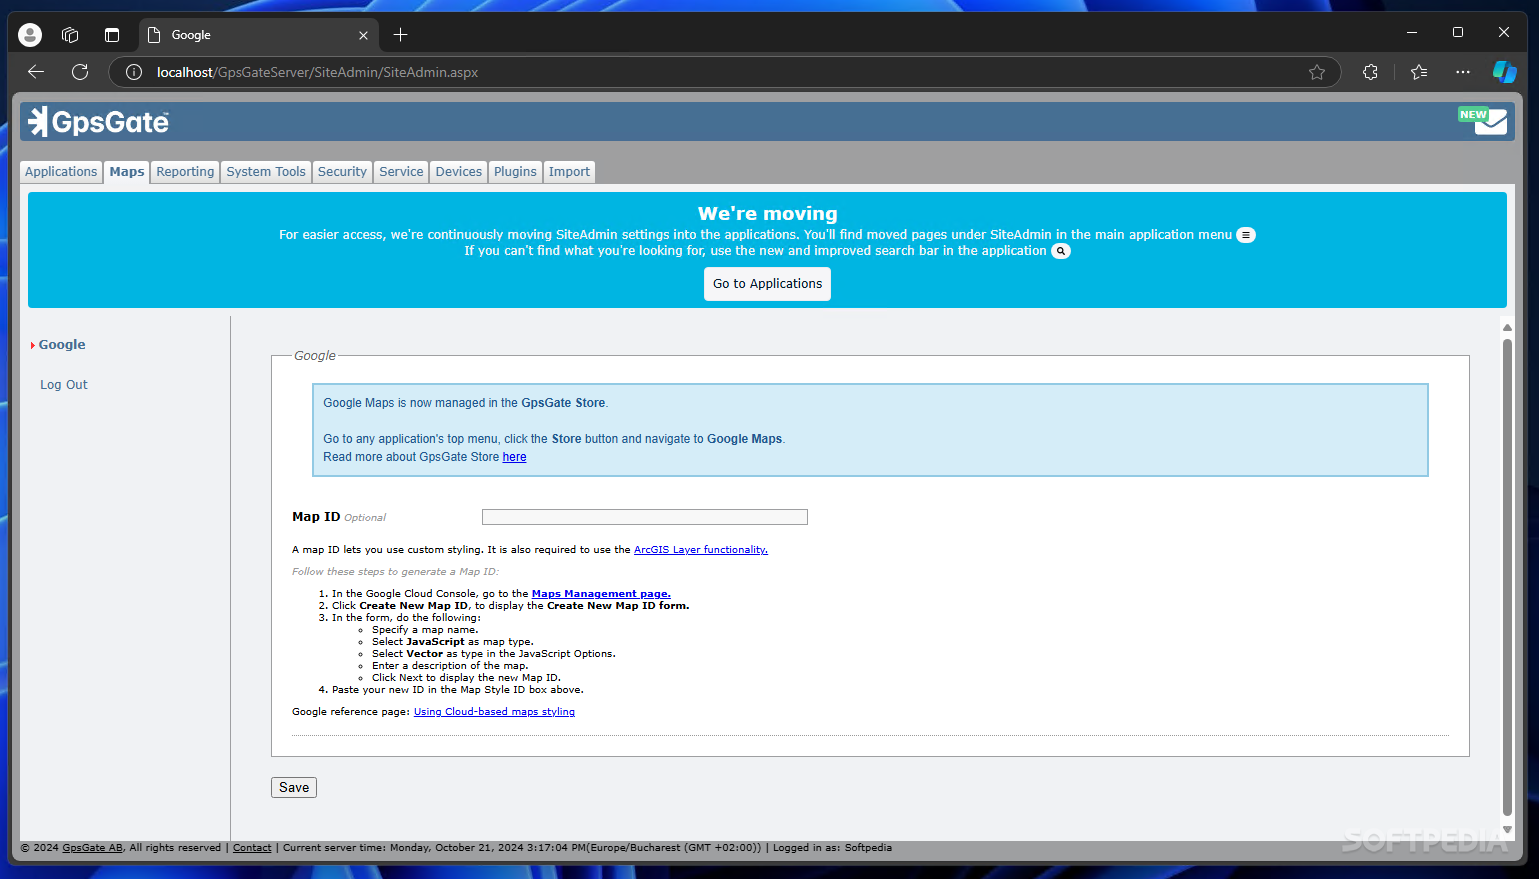Open the Maps Management page link
1539x879 pixels.
pyautogui.click(x=601, y=594)
